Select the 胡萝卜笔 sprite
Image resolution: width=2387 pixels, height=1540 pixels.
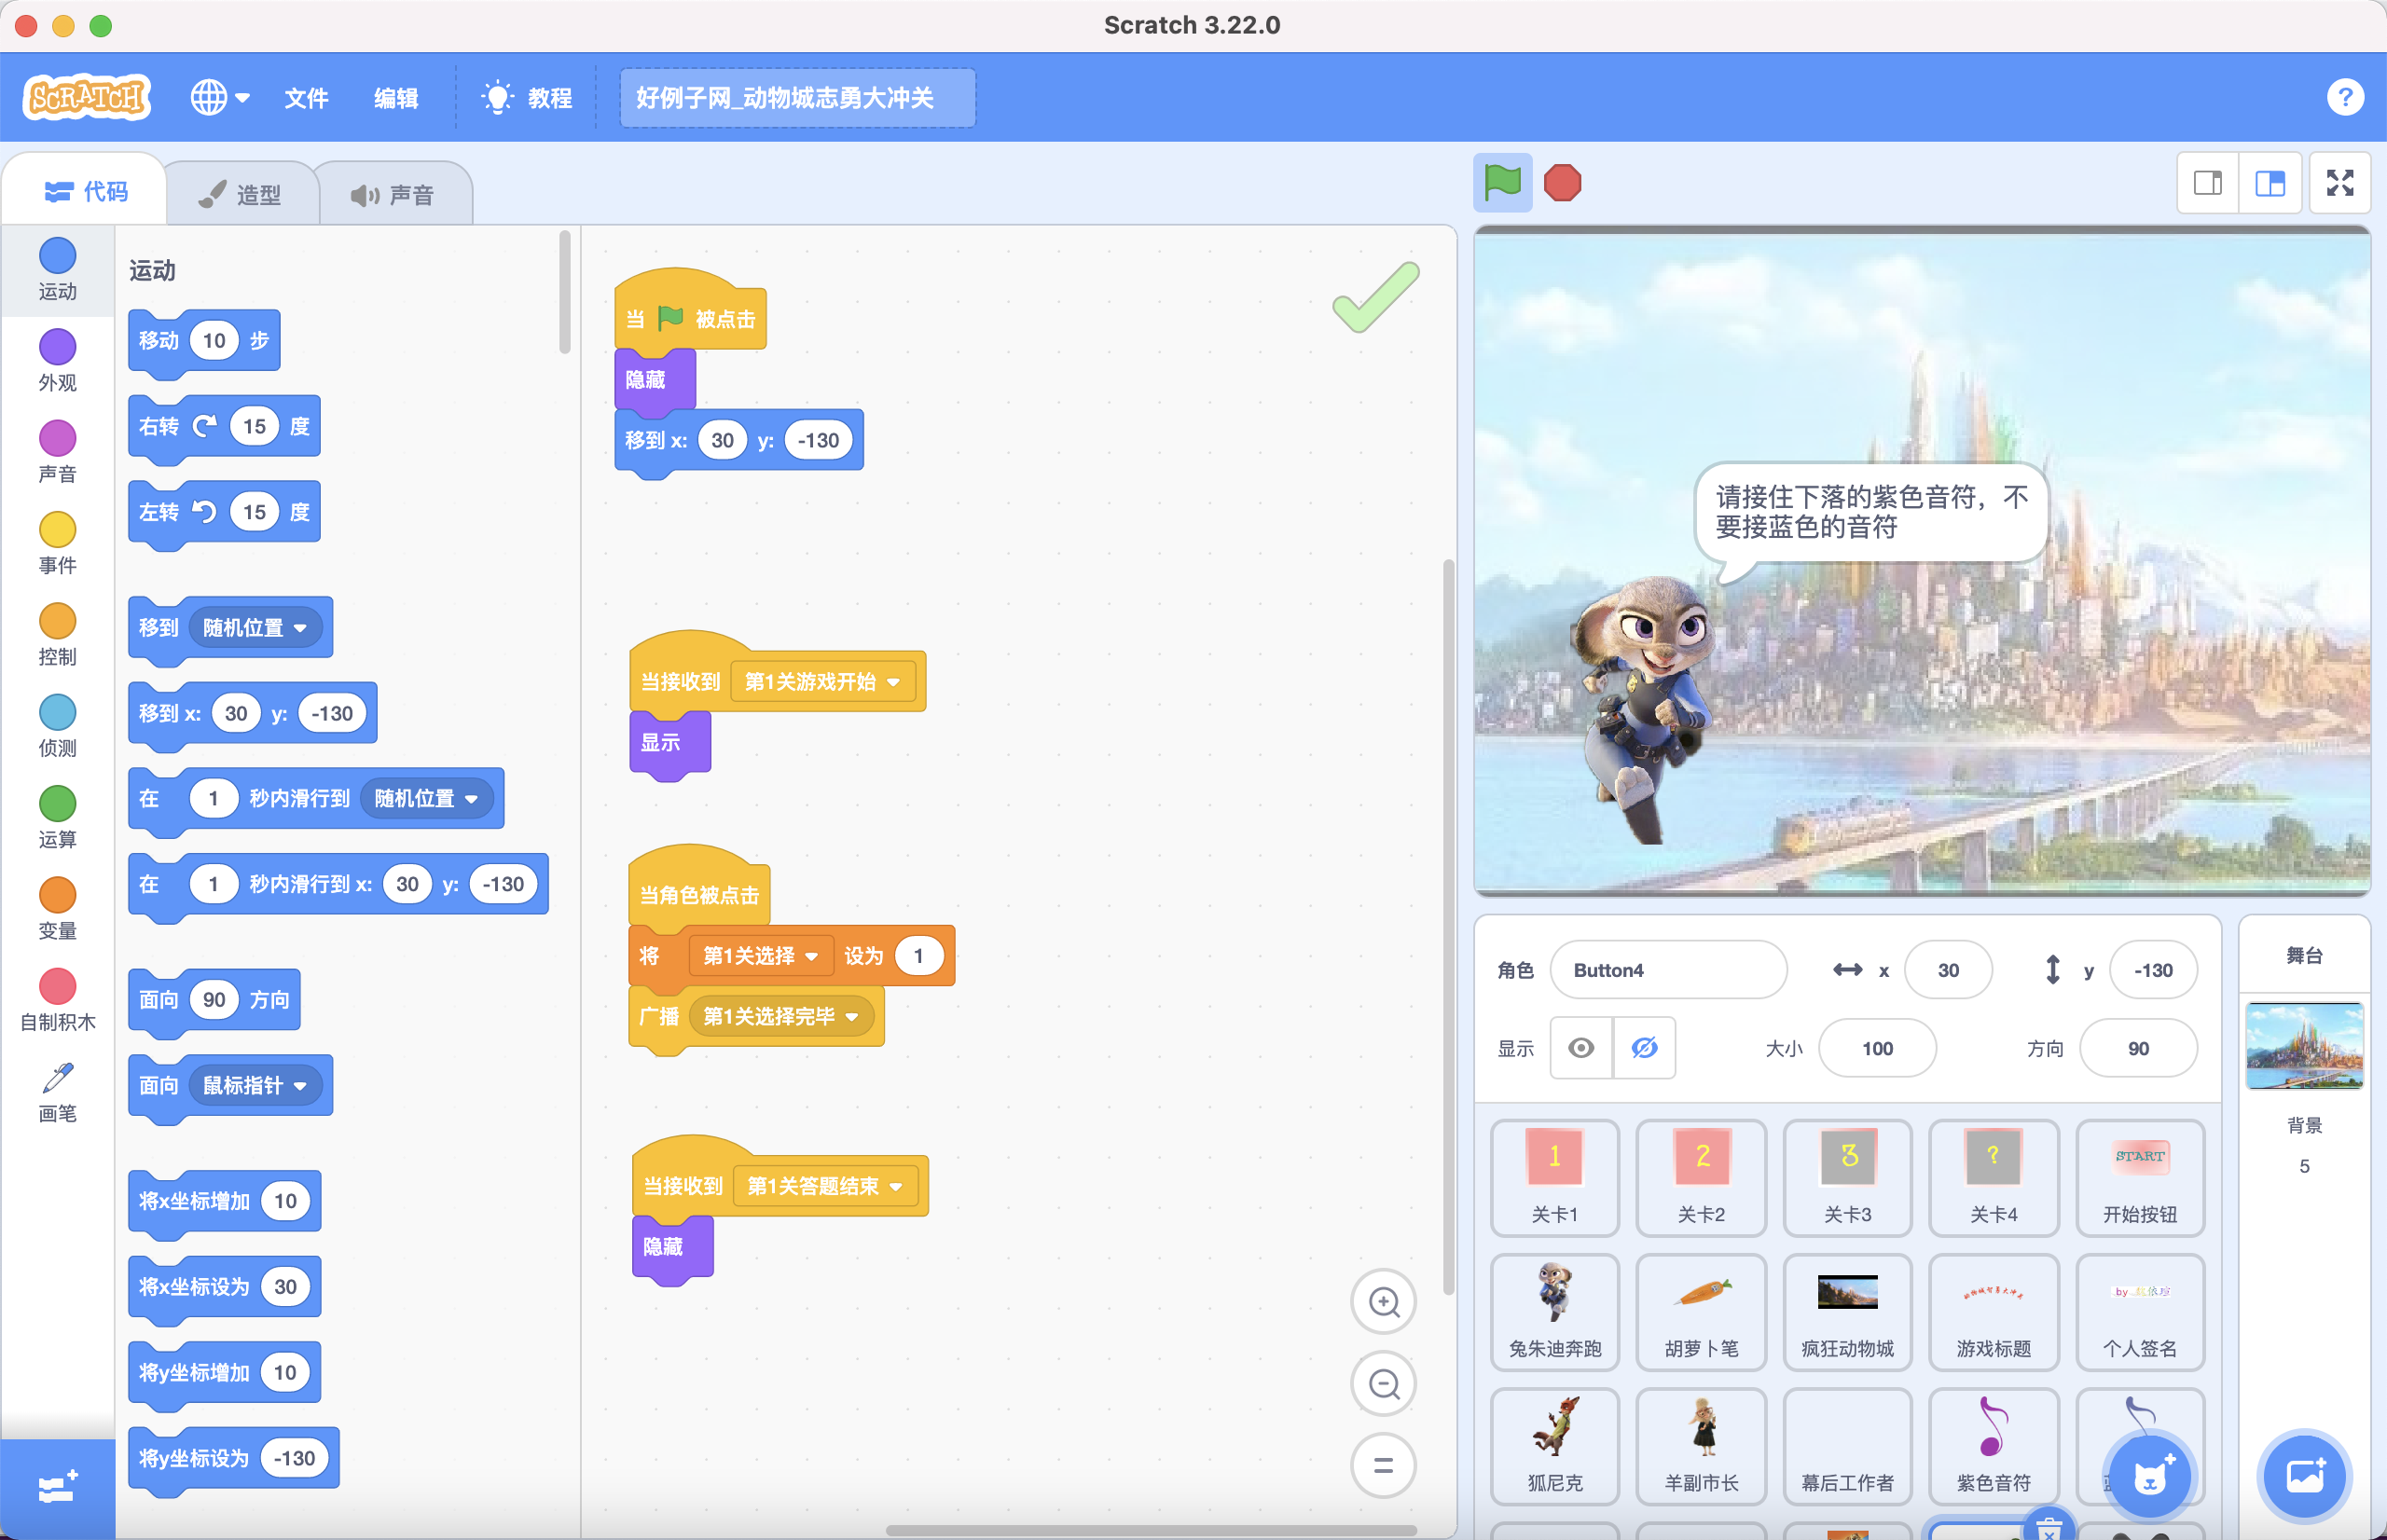(1701, 1311)
